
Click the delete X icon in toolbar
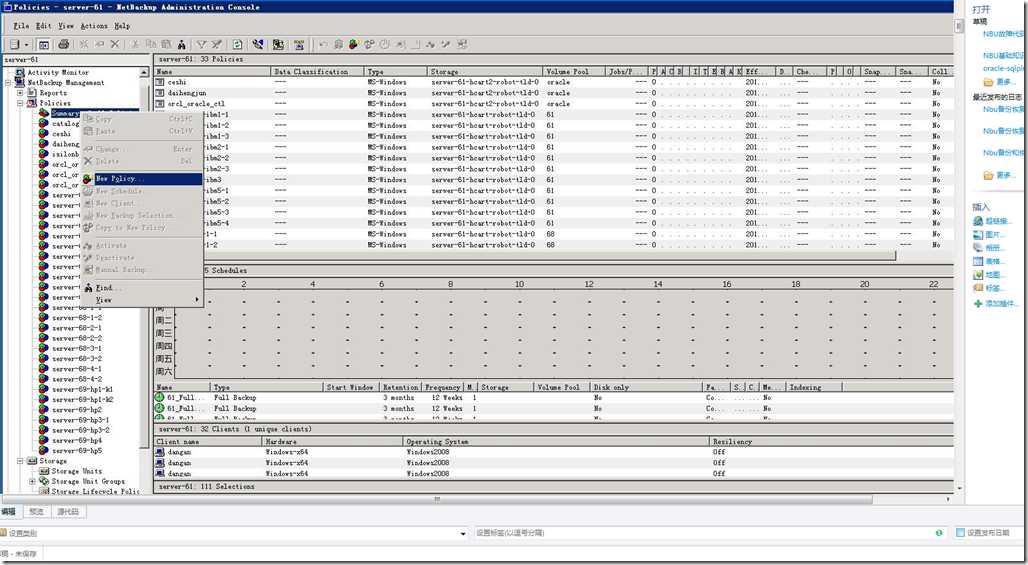tap(115, 45)
